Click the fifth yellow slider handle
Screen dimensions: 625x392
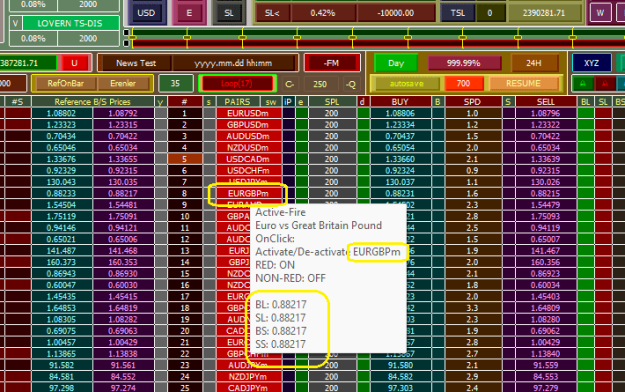coord(353,37)
